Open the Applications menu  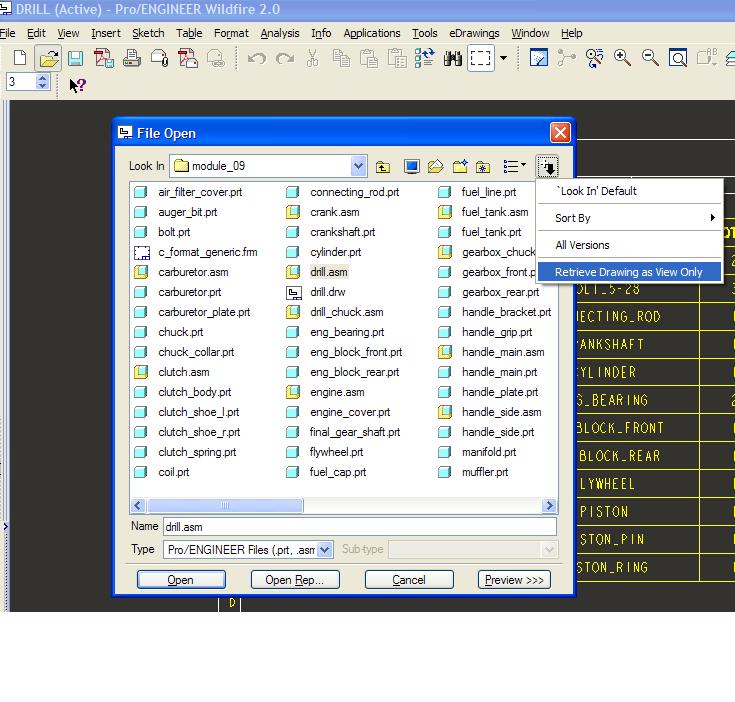pyautogui.click(x=372, y=33)
